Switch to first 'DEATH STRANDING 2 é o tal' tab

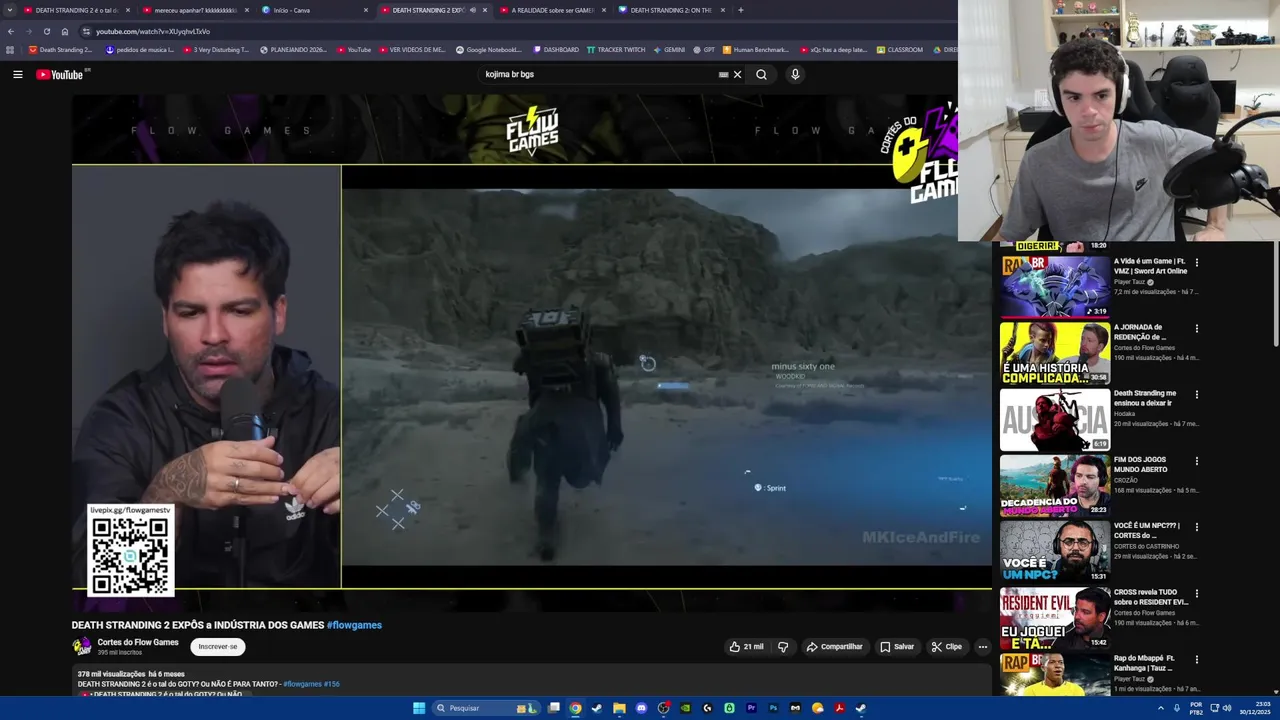[x=76, y=10]
